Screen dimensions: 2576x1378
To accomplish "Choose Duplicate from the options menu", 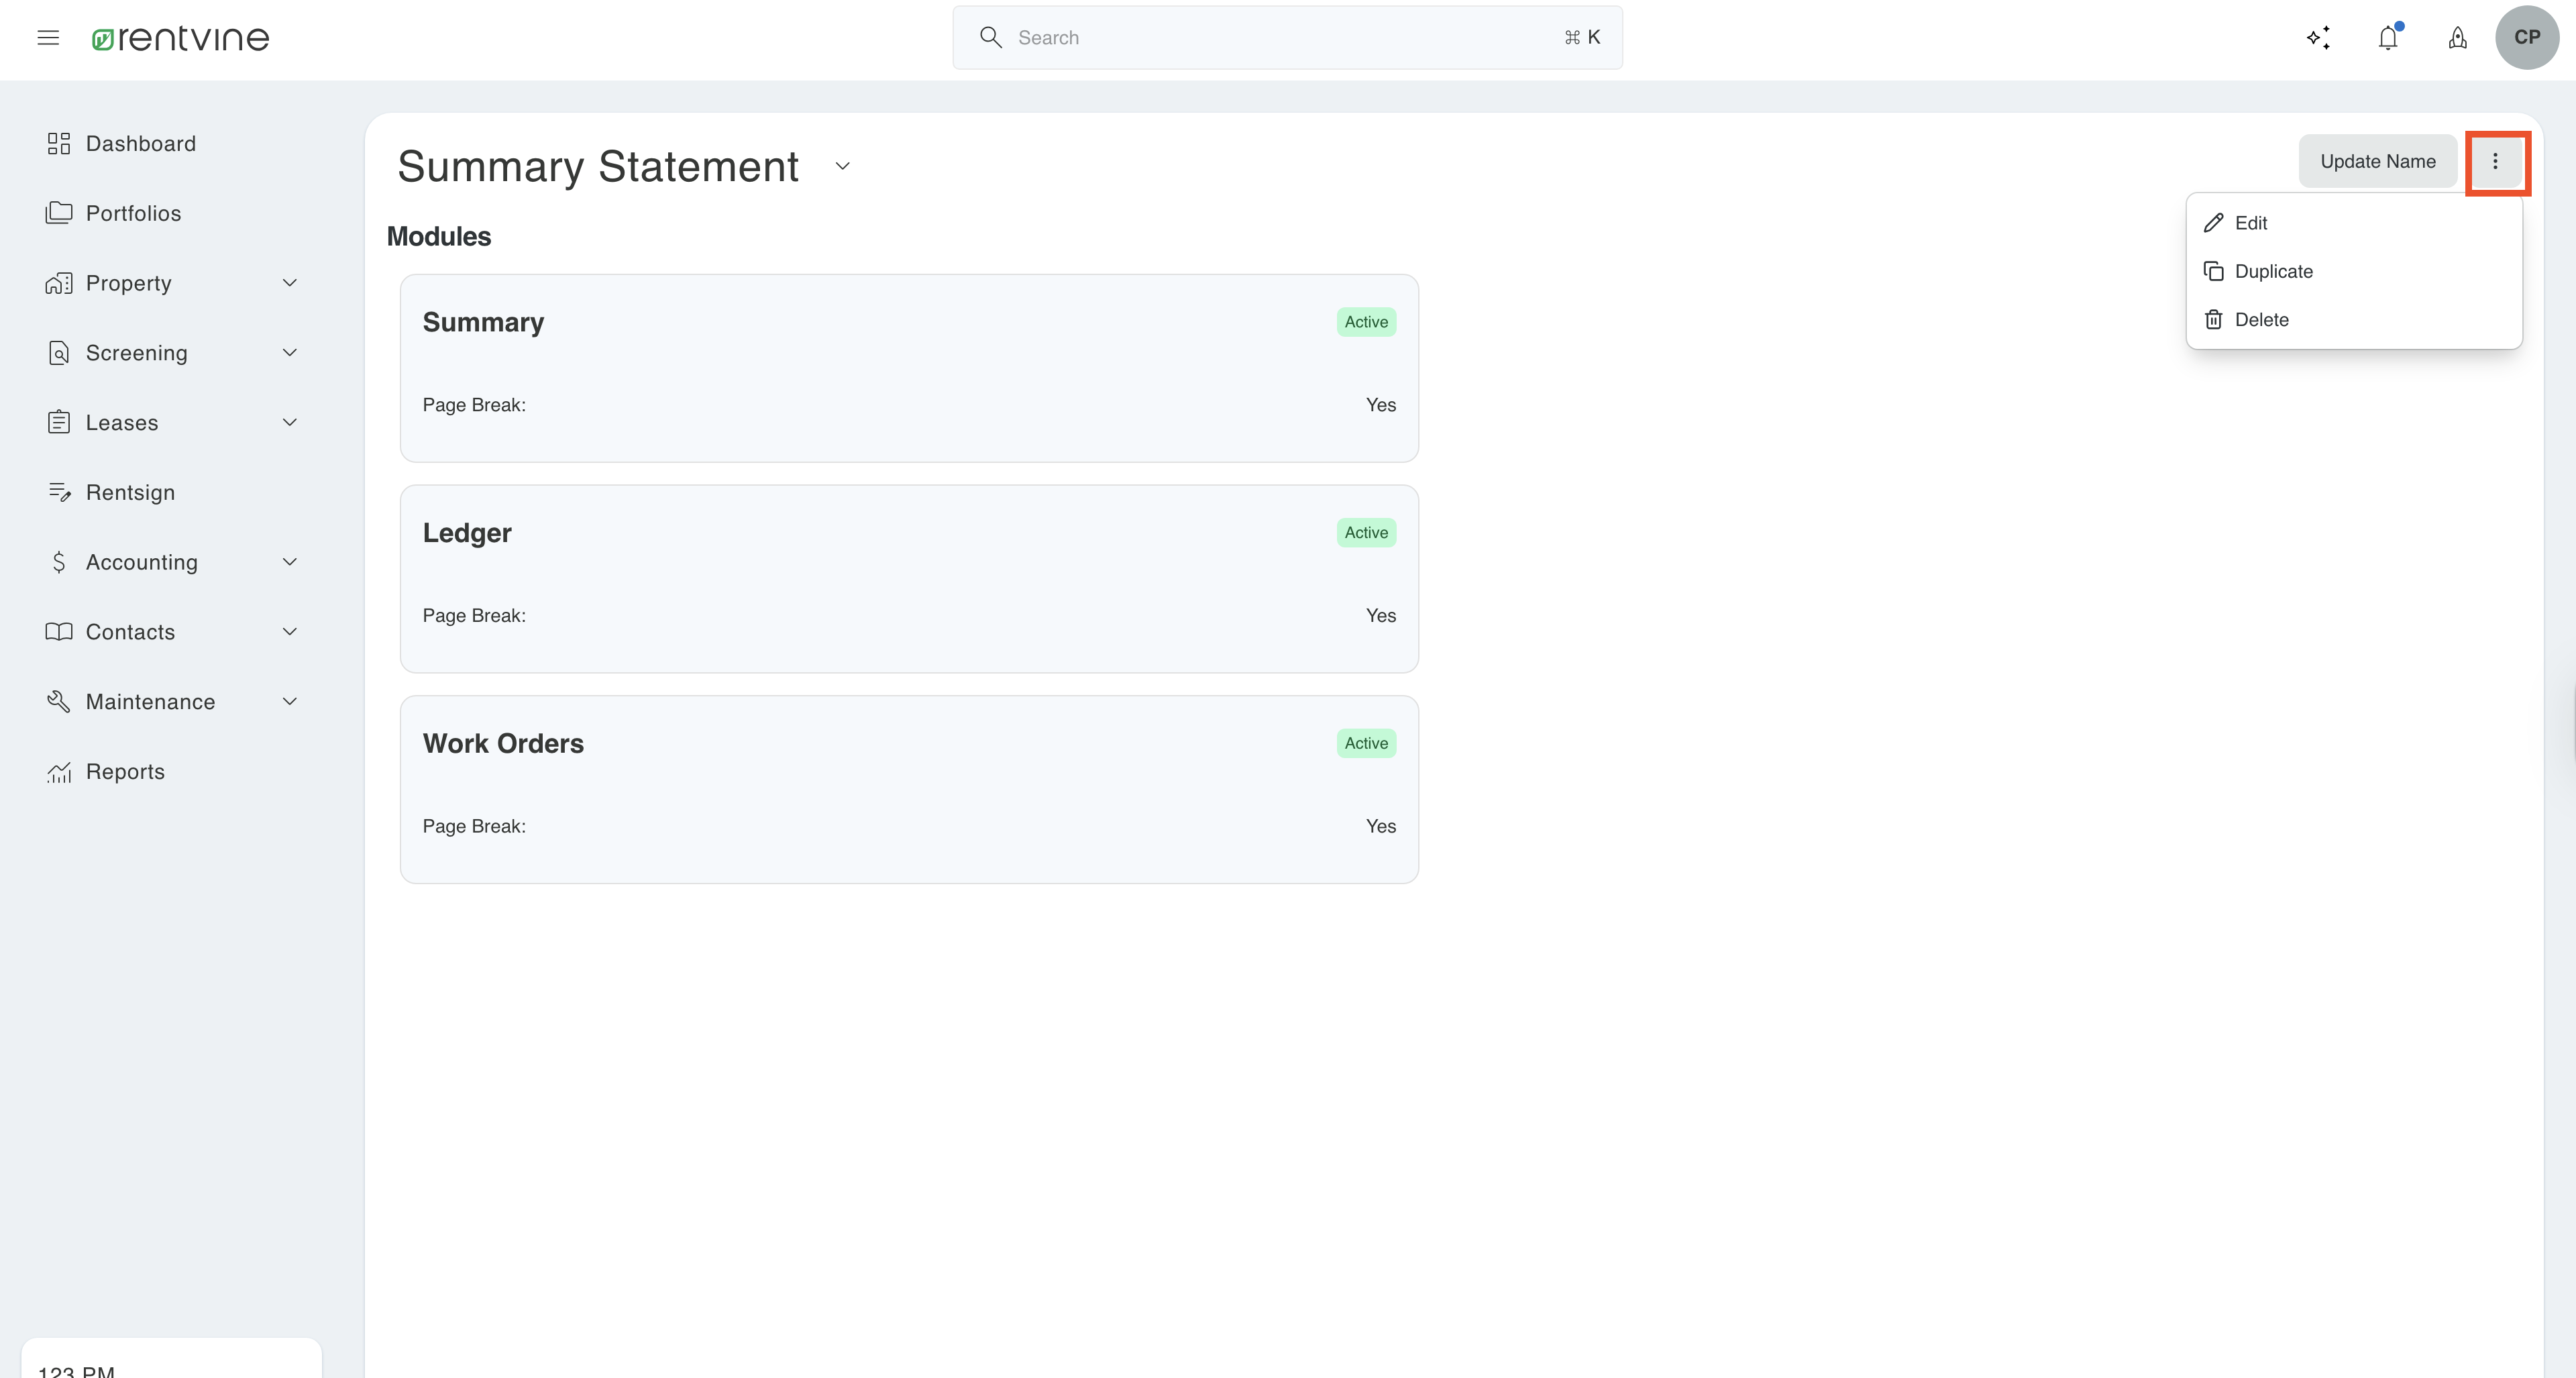I will click(x=2273, y=272).
